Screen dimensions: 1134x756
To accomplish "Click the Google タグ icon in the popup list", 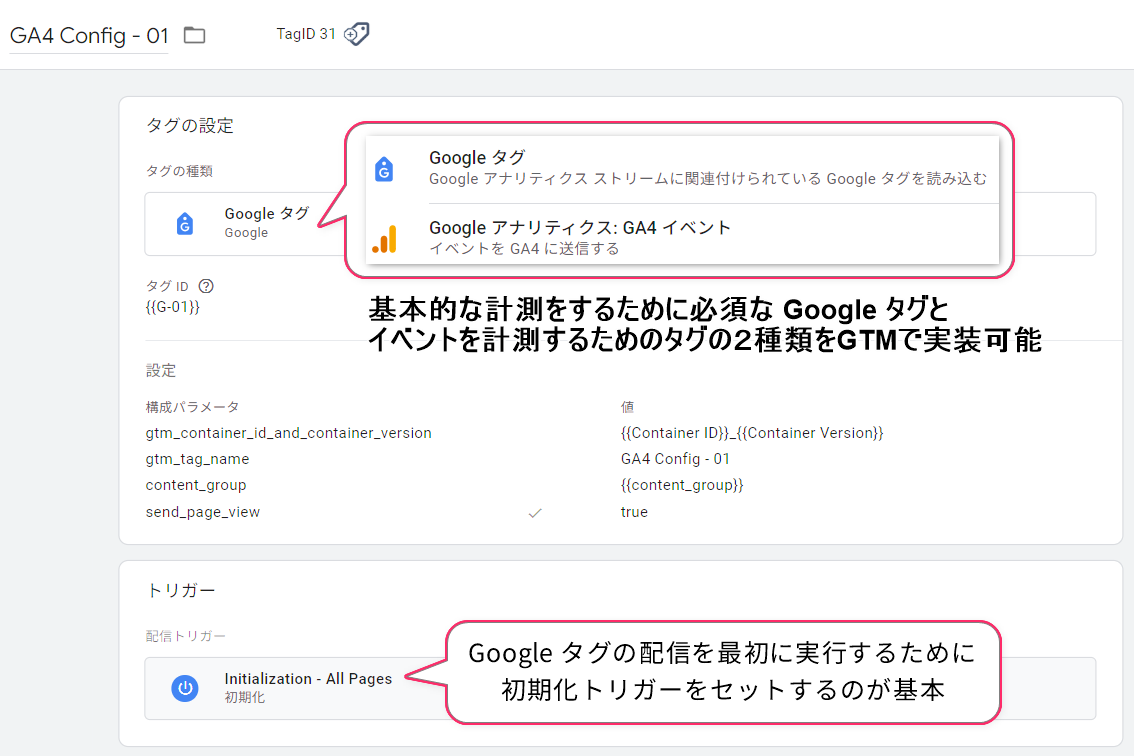I will (x=384, y=169).
